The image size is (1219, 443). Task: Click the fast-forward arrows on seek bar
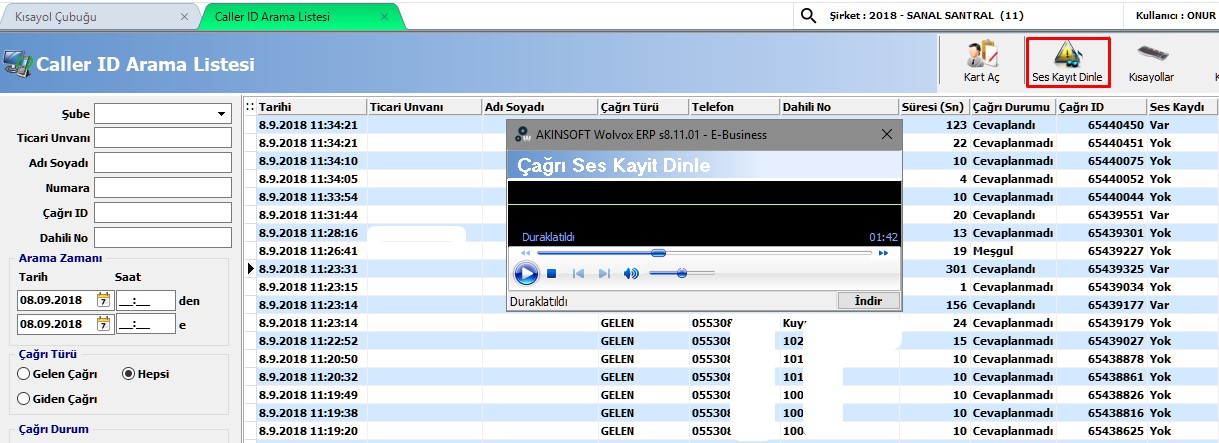883,253
